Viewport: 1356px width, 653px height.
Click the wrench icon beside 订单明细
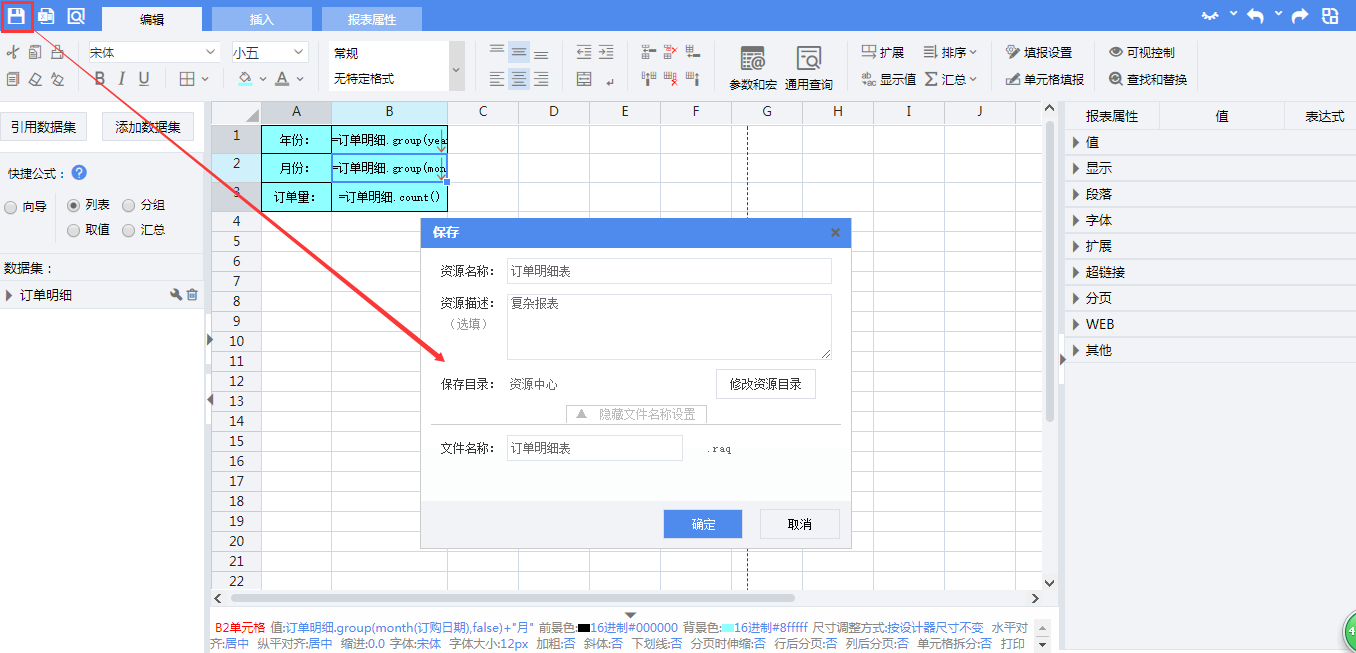coord(176,295)
